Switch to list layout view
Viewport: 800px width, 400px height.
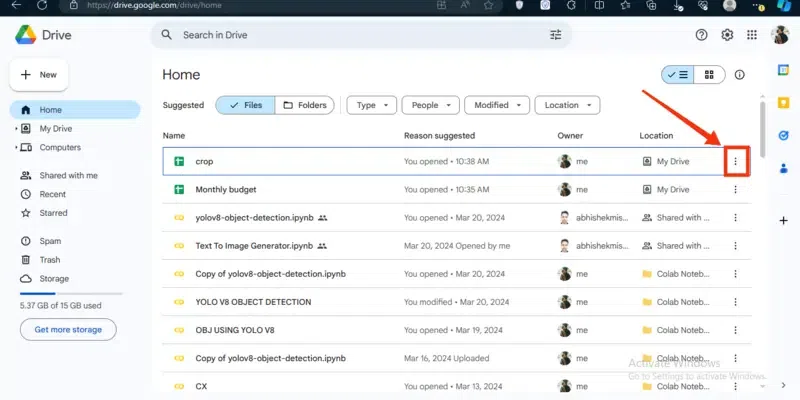point(678,75)
